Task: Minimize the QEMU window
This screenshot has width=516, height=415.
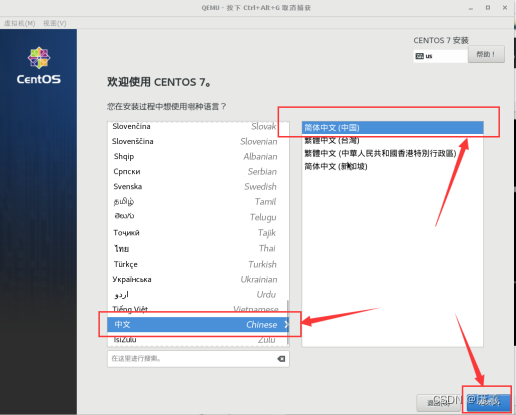Action: coord(471,8)
